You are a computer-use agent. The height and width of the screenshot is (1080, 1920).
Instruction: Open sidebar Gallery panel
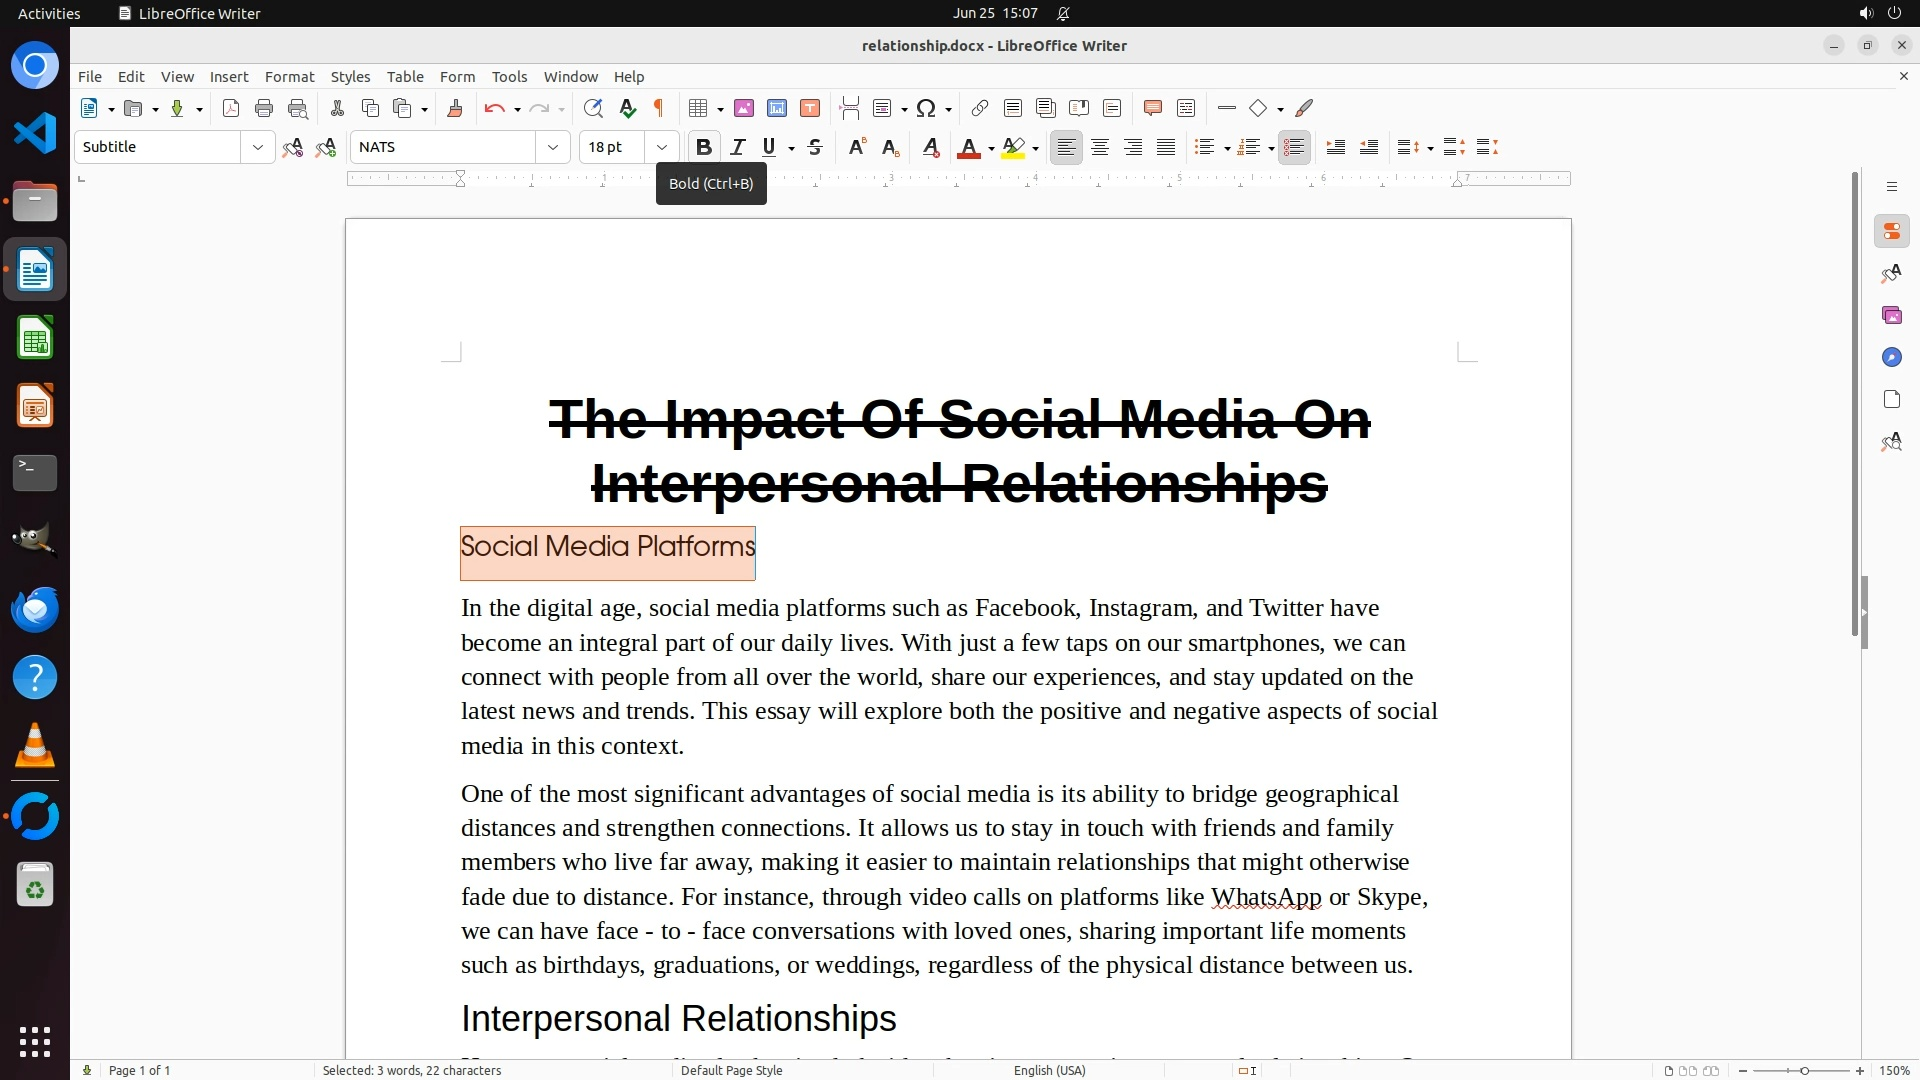[1891, 316]
